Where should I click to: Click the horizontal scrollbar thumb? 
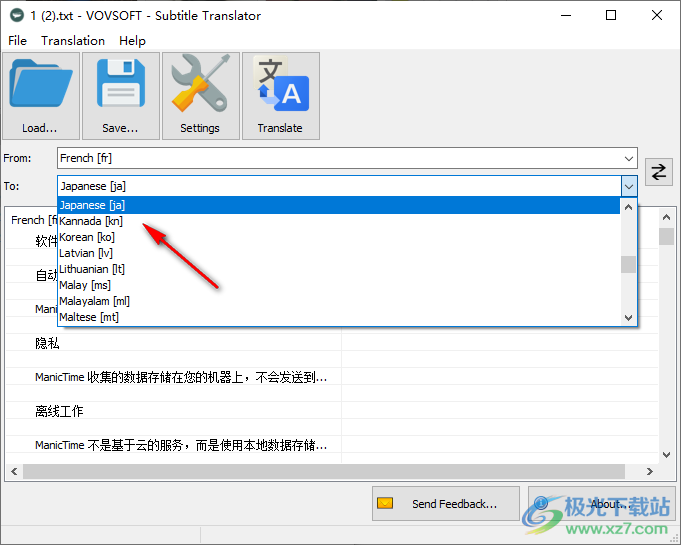pyautogui.click(x=324, y=472)
